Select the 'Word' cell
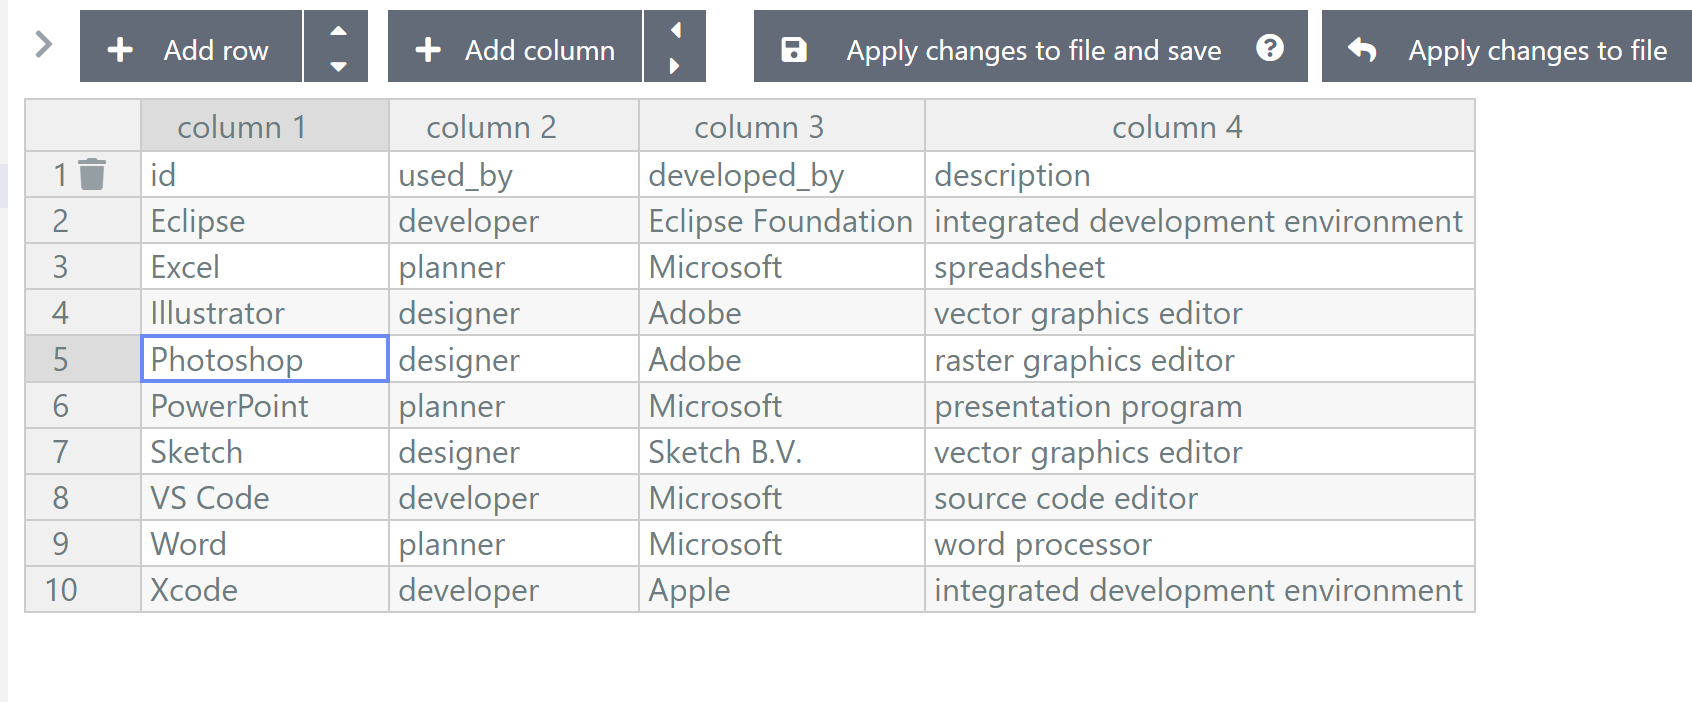This screenshot has height=702, width=1692. point(265,544)
